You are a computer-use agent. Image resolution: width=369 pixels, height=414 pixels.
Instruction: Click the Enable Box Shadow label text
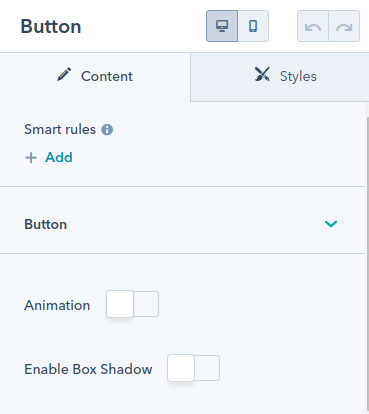(x=88, y=369)
